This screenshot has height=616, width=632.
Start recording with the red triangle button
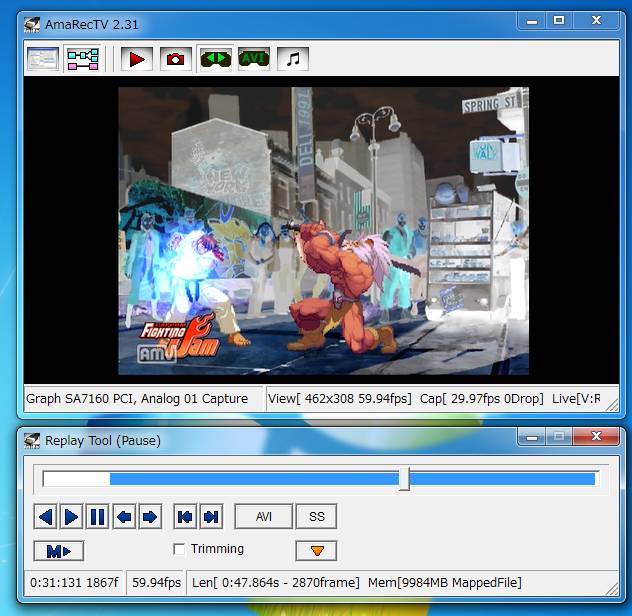tap(137, 59)
